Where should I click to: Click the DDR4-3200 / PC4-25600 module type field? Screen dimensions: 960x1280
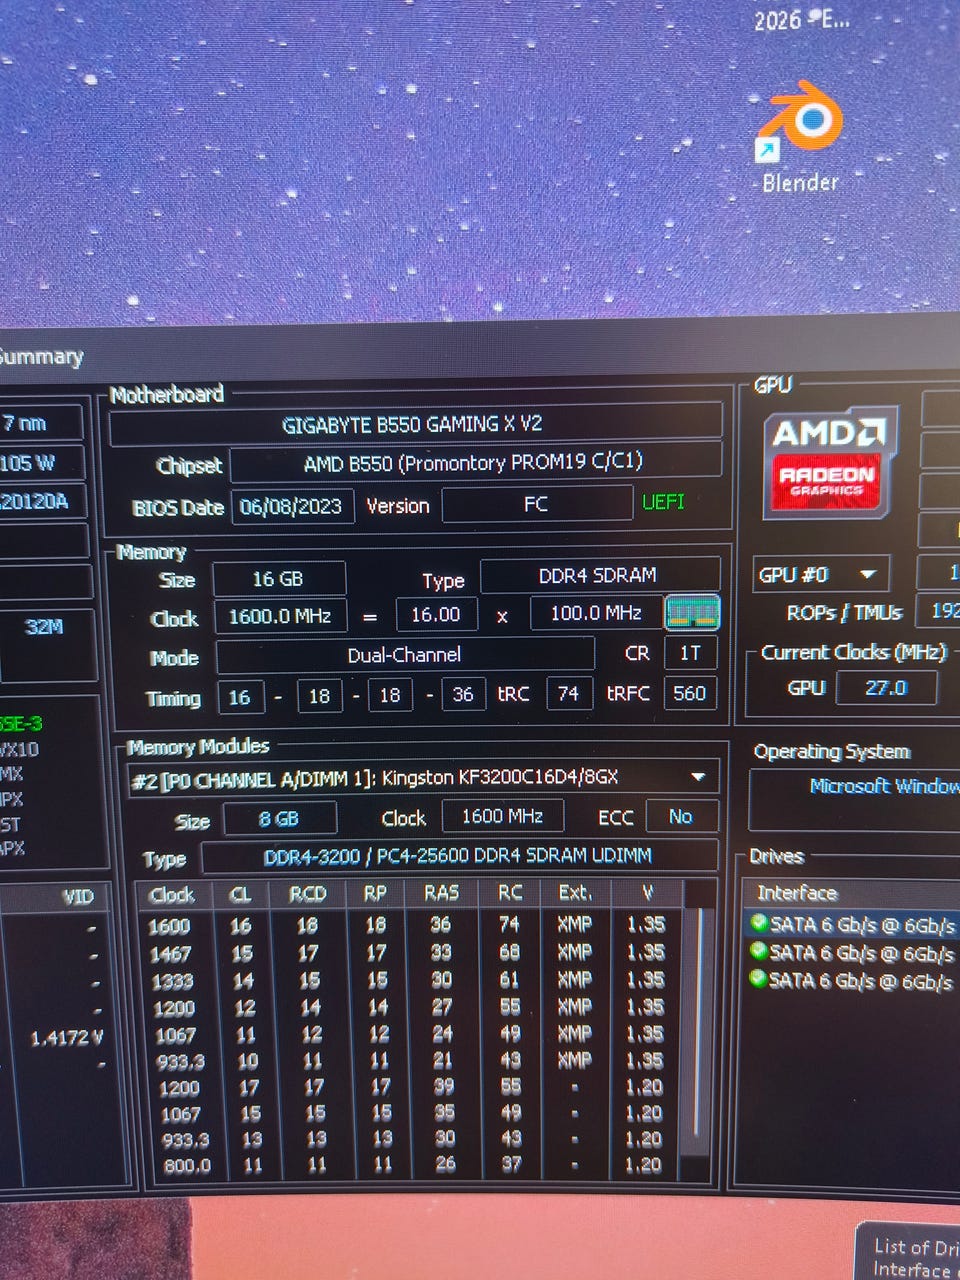click(x=458, y=856)
